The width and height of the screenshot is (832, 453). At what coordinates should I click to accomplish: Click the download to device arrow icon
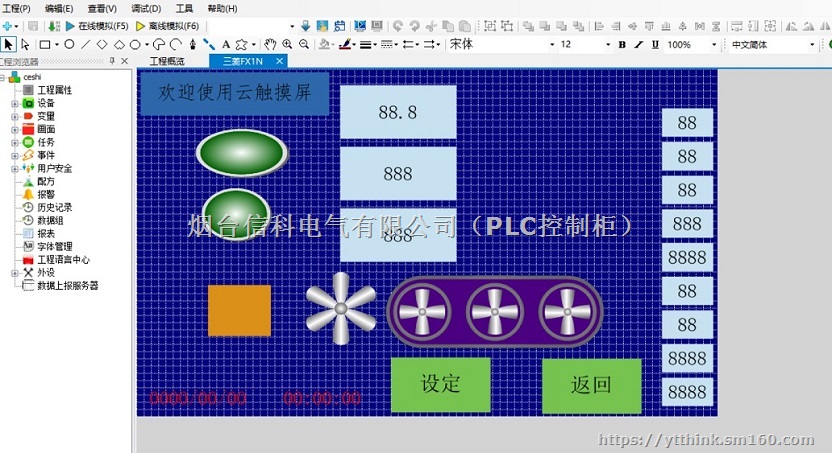pos(305,26)
